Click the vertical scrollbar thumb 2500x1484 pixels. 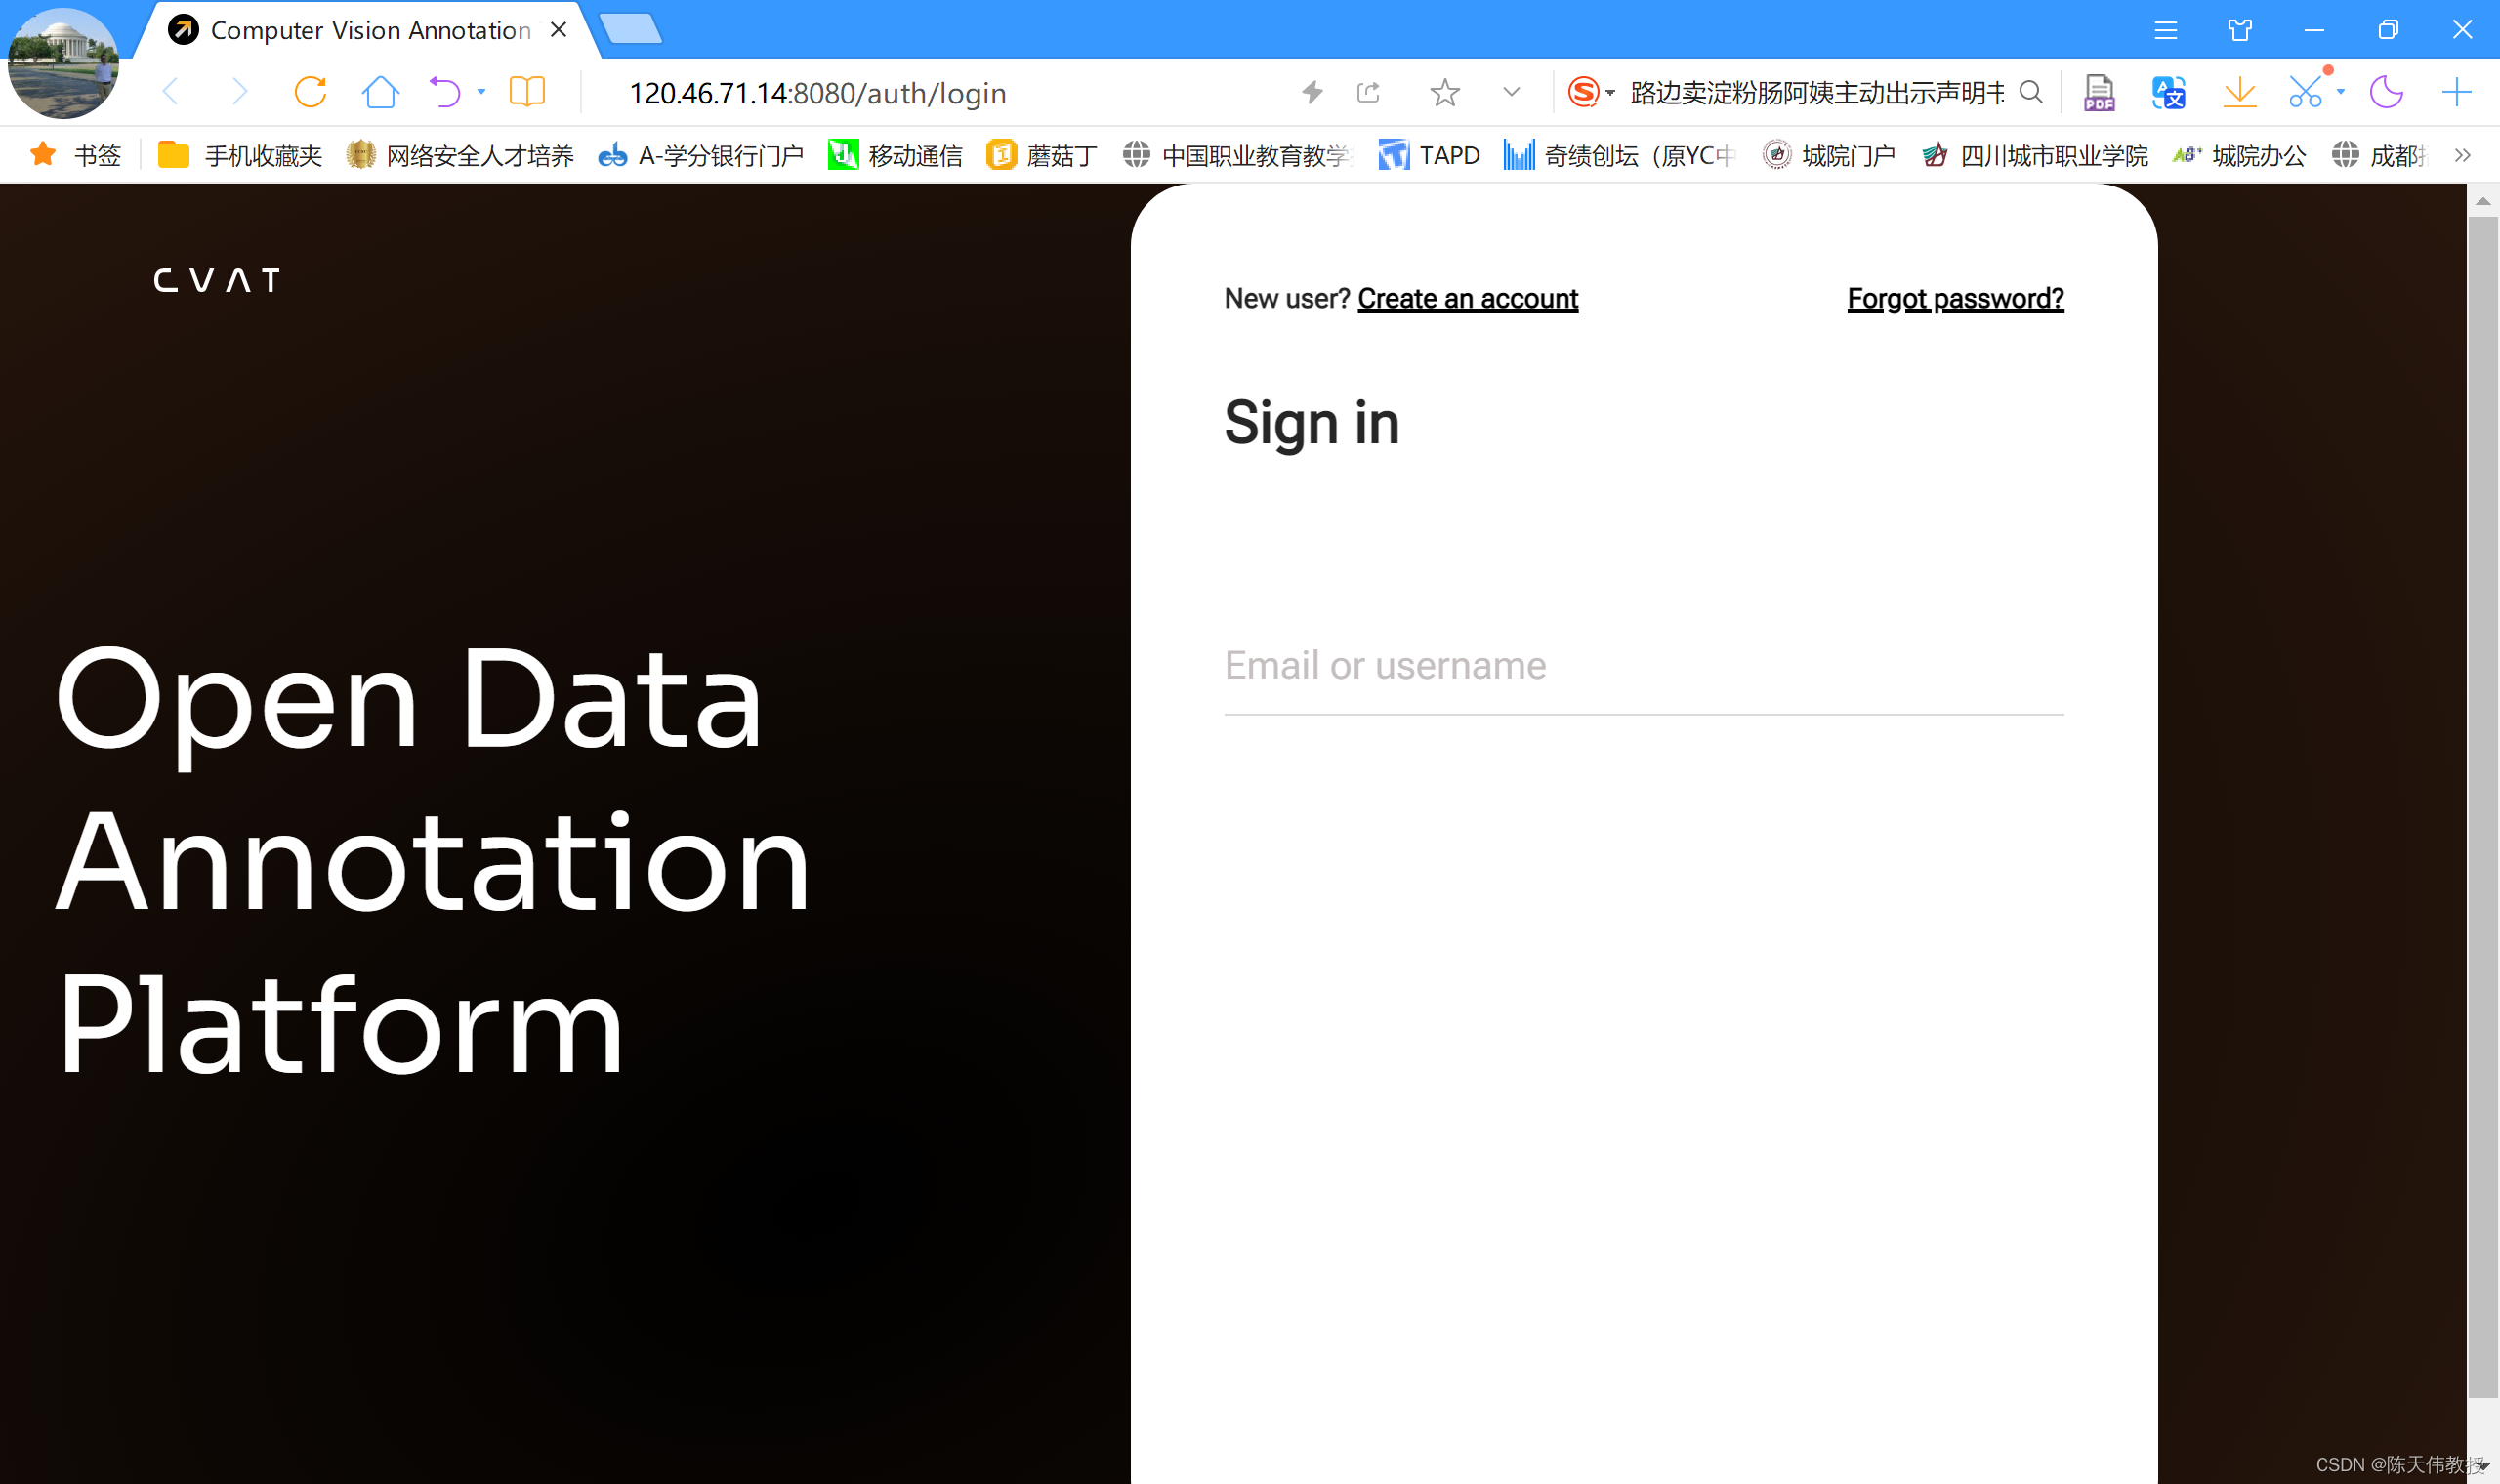coord(2483,806)
